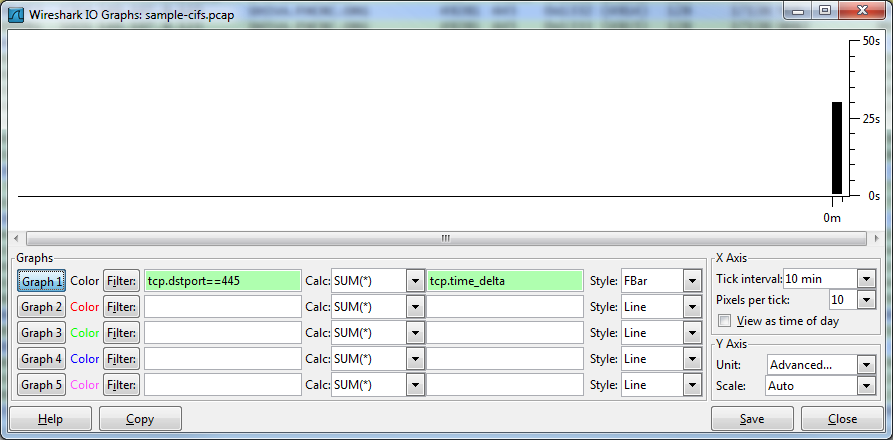Click the tcp.time_delta field
The height and width of the screenshot is (440, 893).
504,281
